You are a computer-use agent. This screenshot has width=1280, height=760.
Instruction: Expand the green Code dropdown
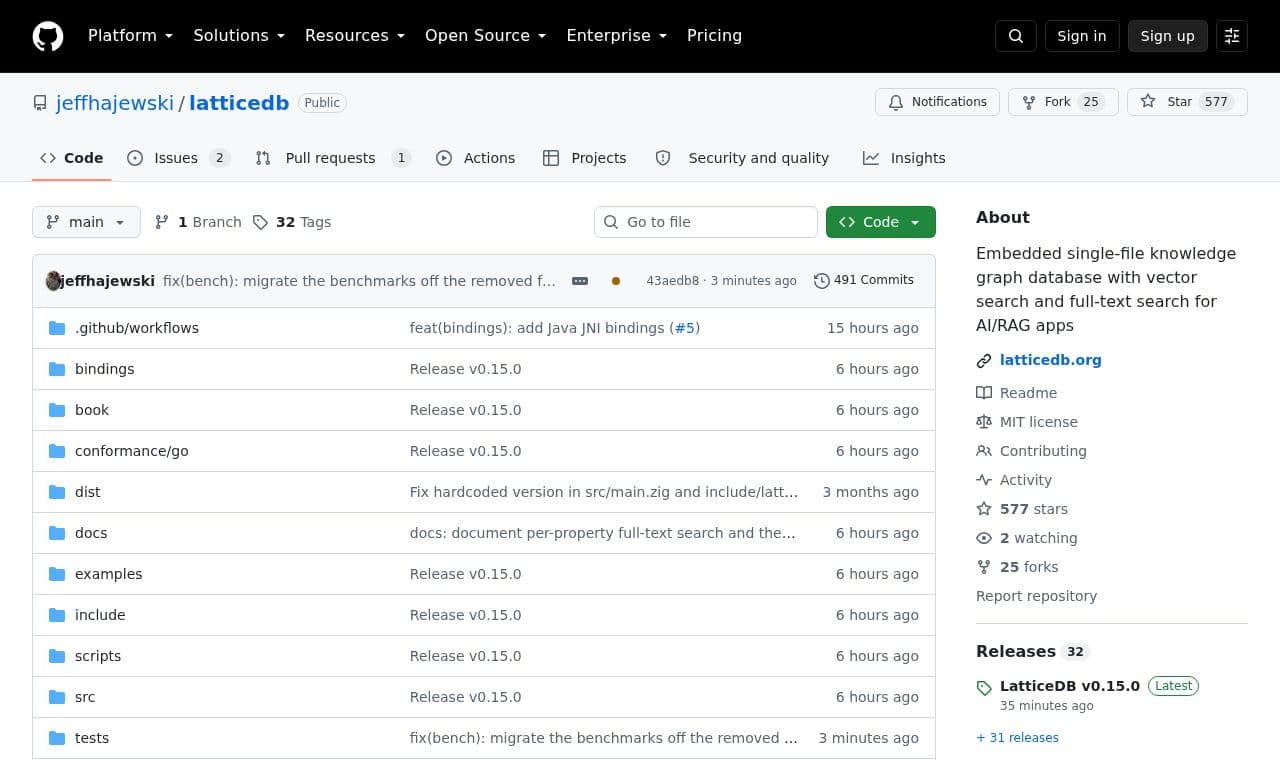click(x=881, y=222)
